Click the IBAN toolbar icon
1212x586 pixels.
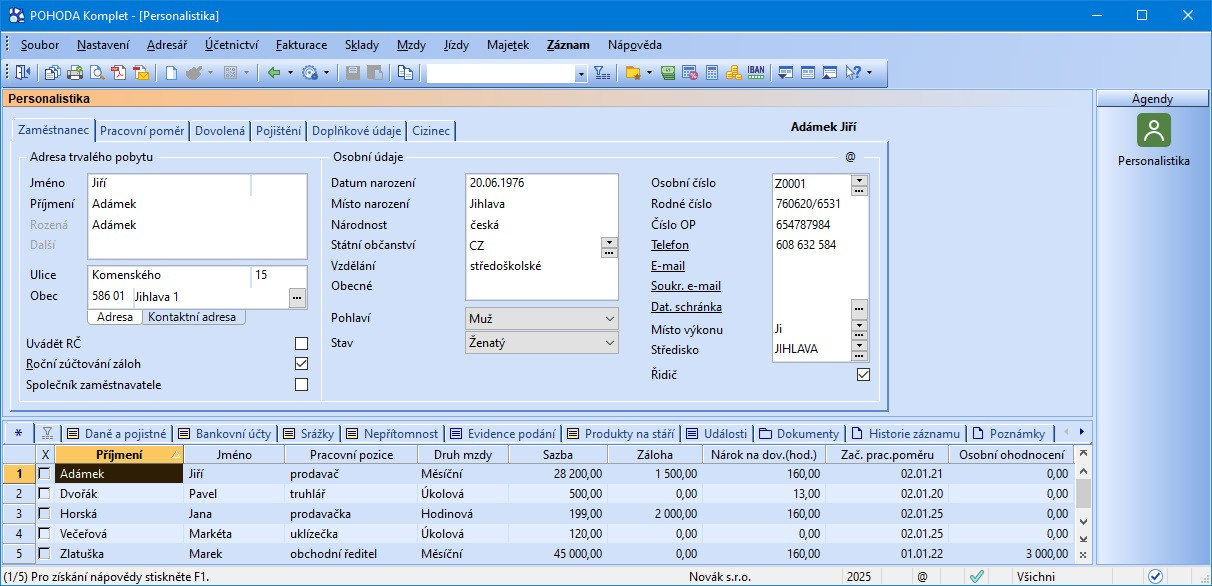tap(756, 73)
